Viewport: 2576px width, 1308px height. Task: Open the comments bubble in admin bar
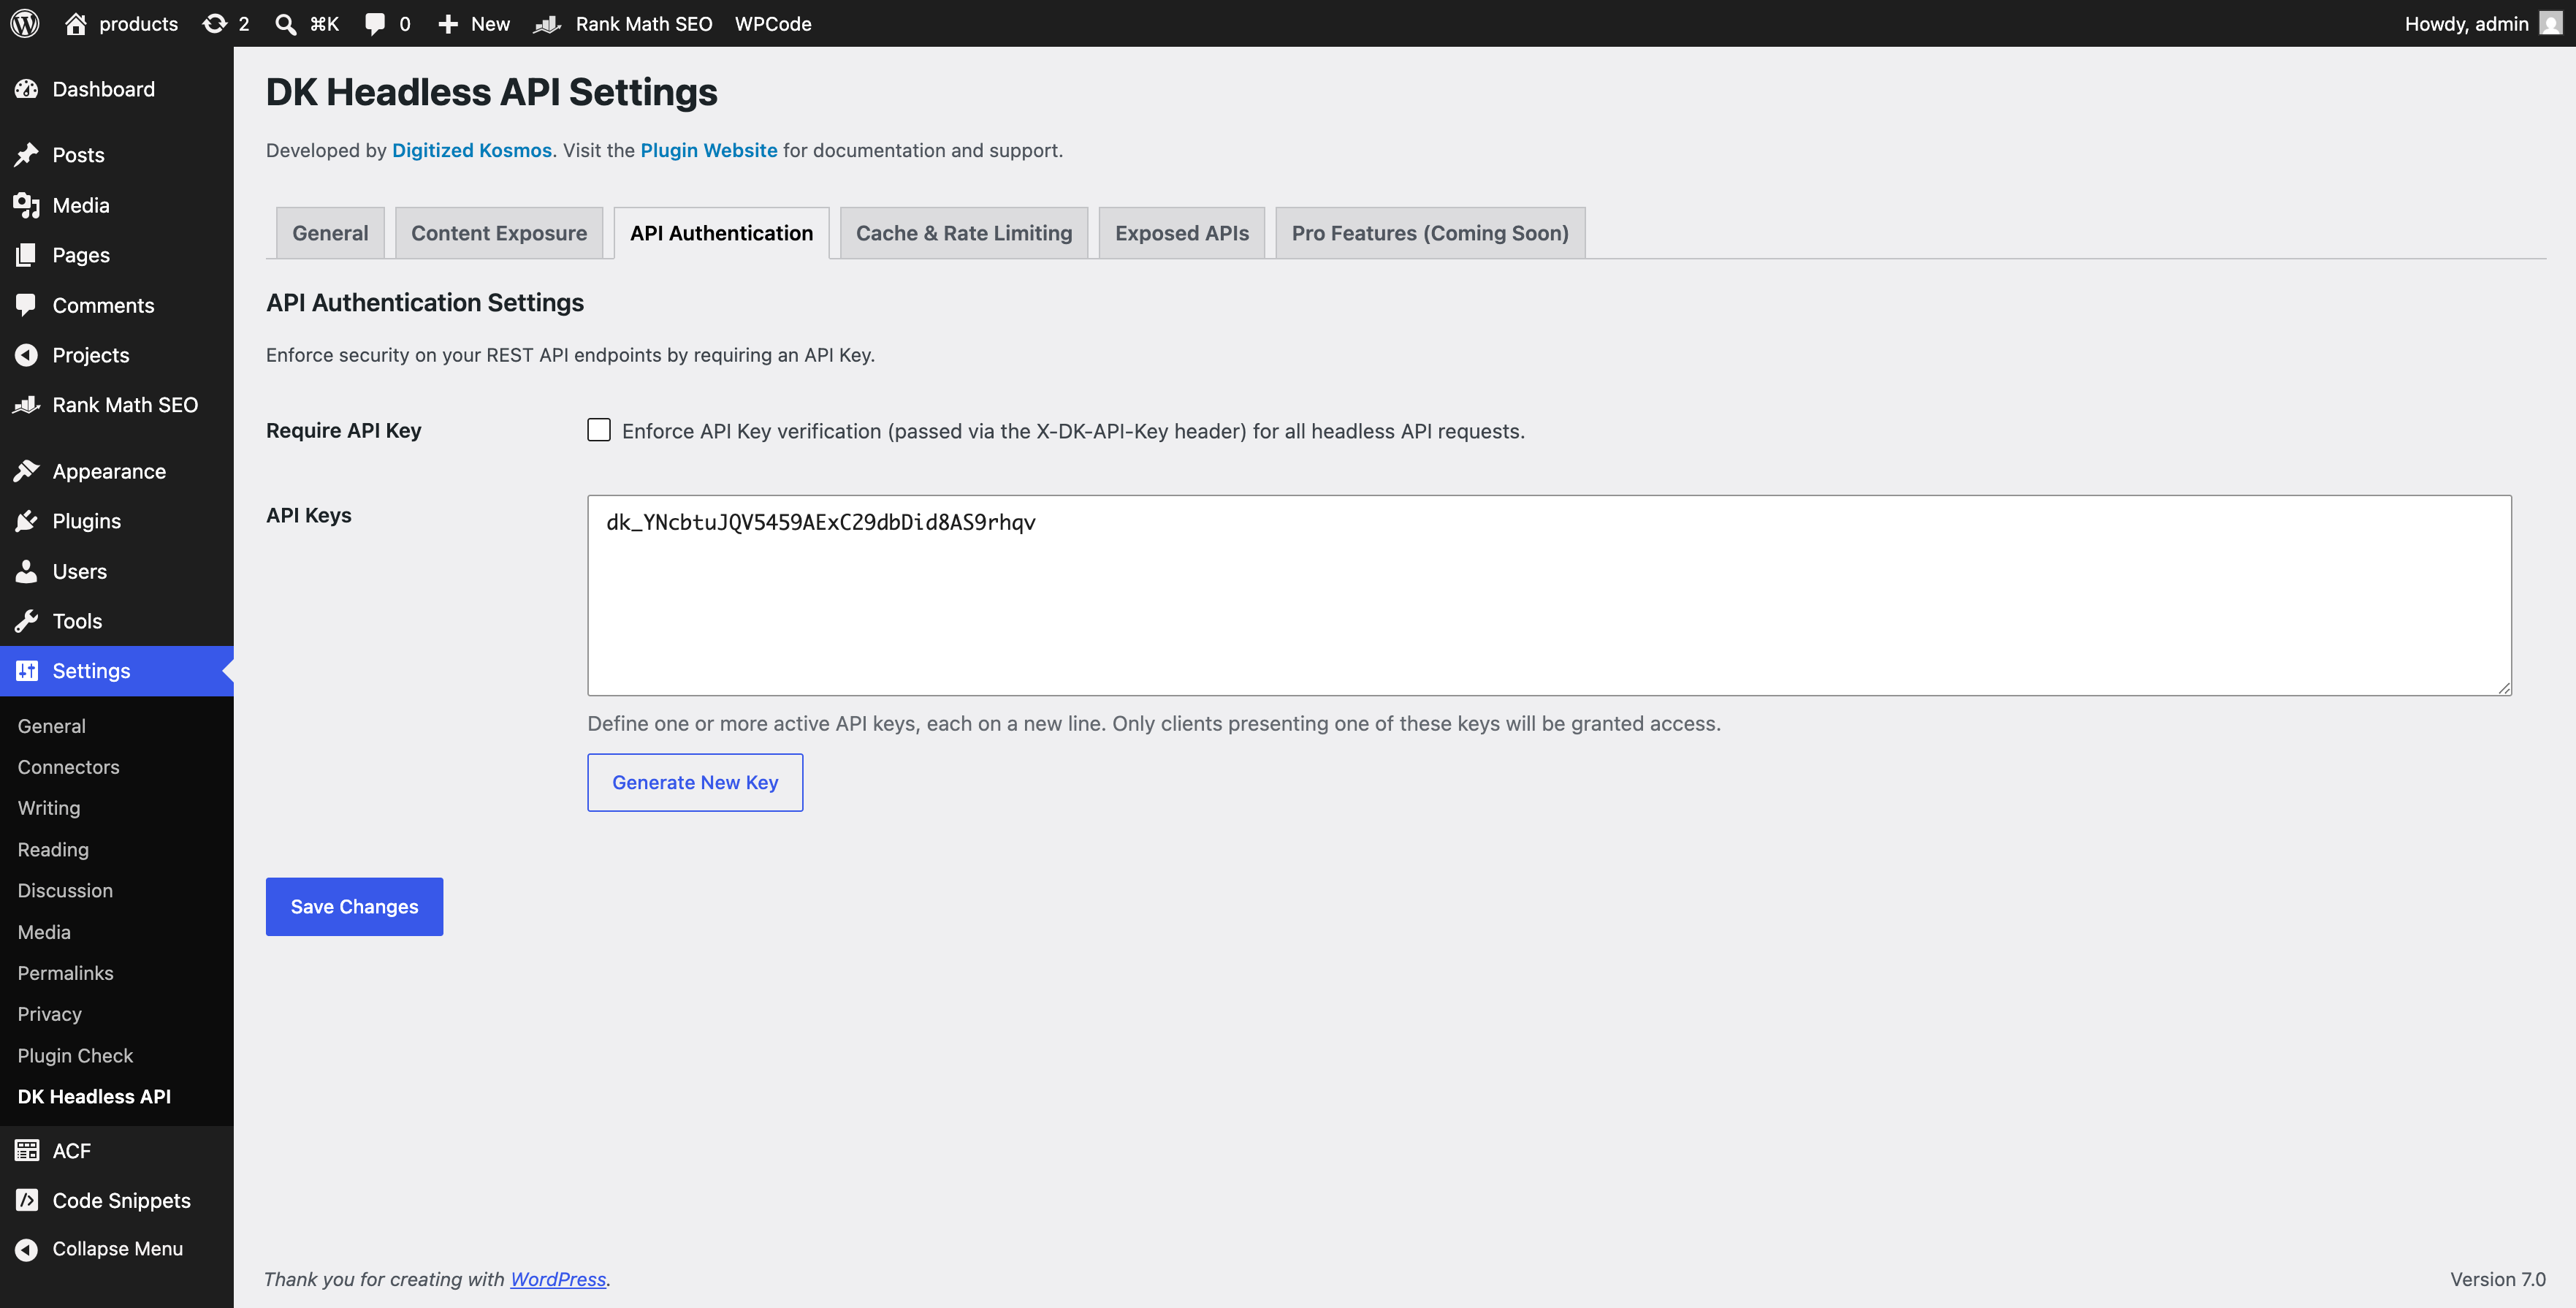click(375, 23)
